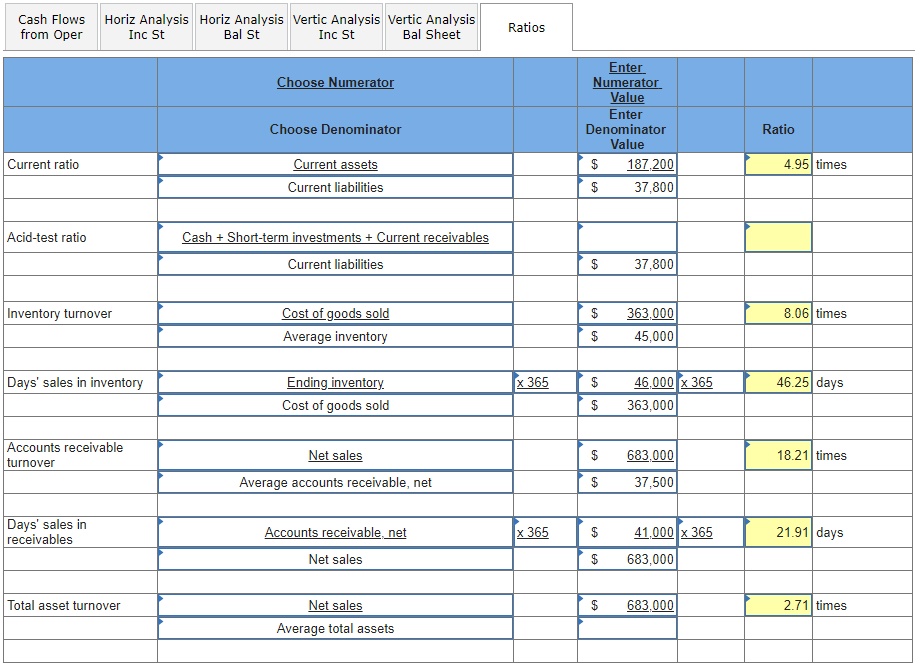
Task: Click the Choose Denominator header
Action: [336, 129]
